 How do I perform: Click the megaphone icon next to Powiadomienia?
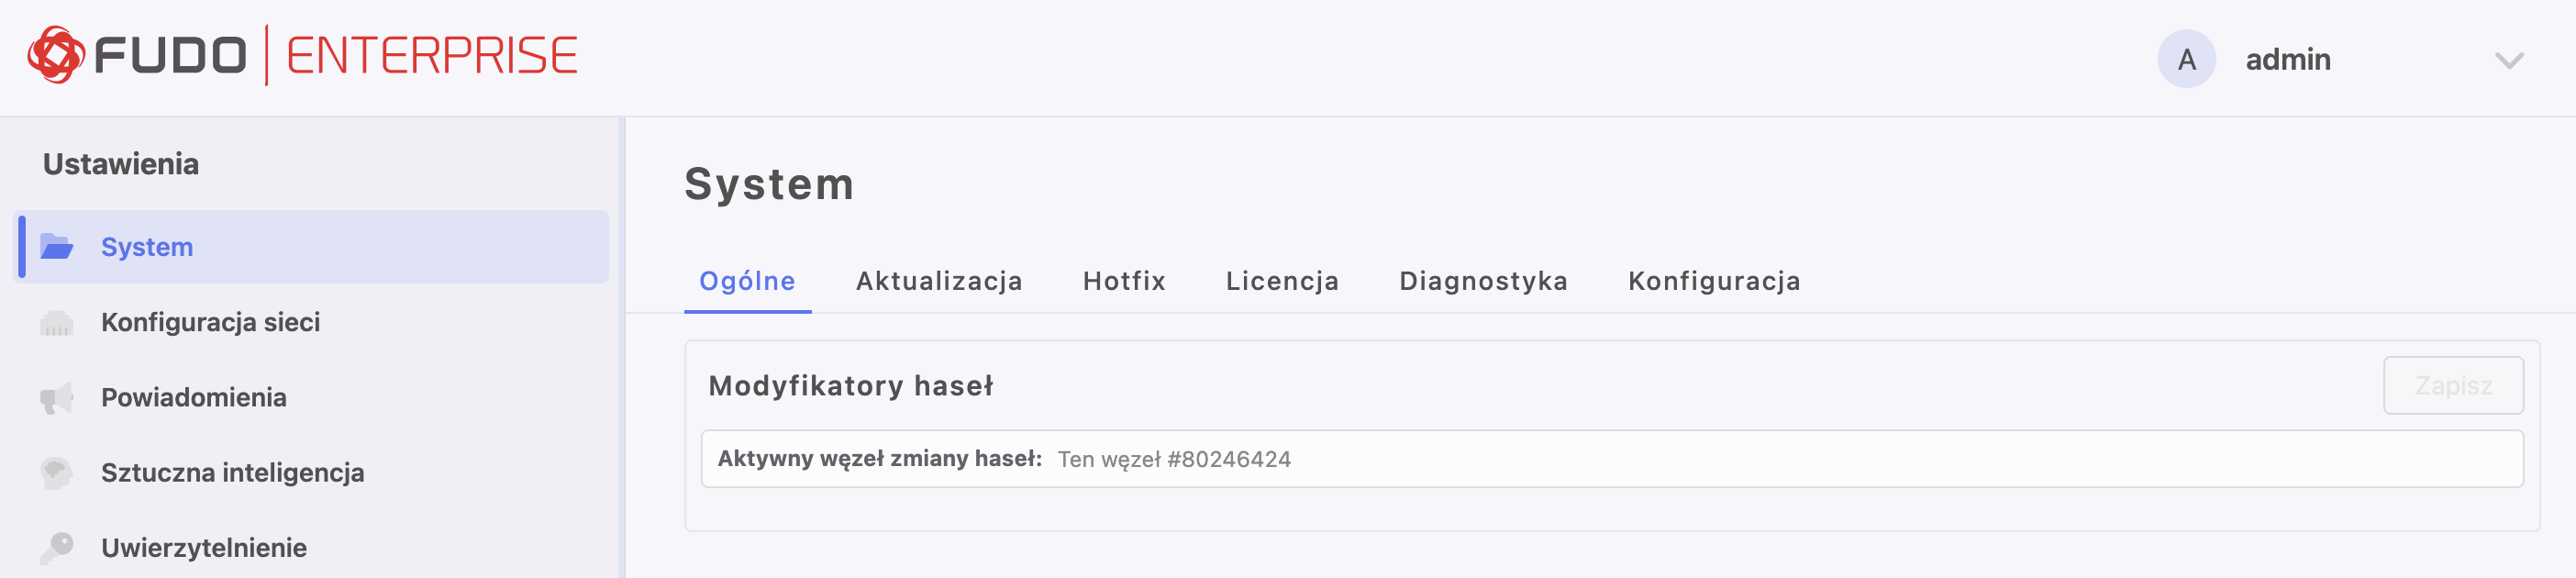(x=57, y=397)
